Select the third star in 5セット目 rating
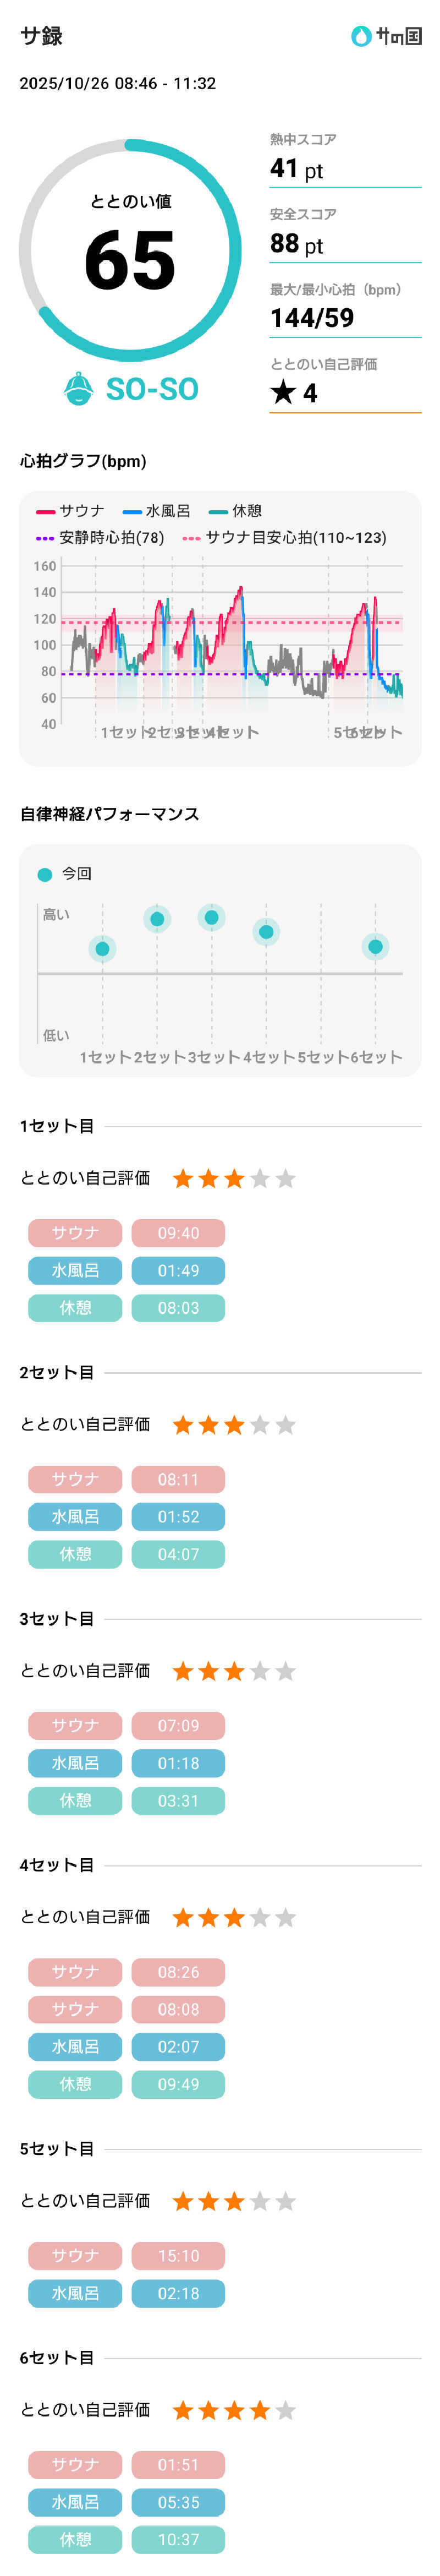Viewport: 440px width, 2576px height. [234, 2201]
